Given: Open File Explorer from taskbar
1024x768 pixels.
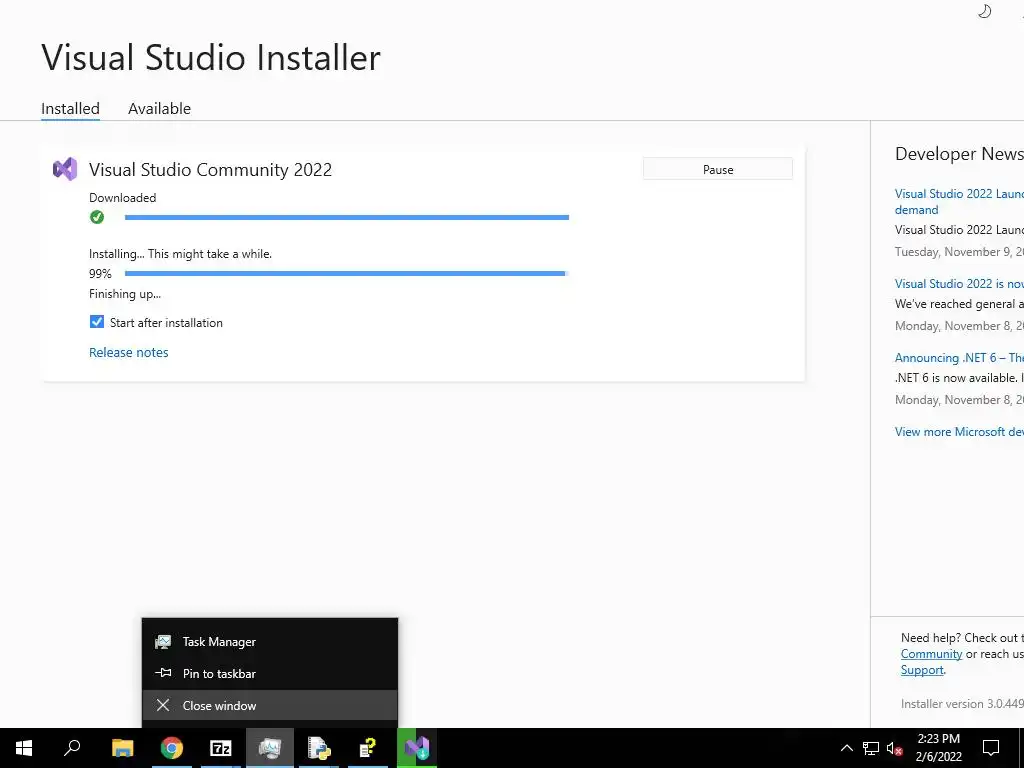Looking at the screenshot, I should [122, 748].
